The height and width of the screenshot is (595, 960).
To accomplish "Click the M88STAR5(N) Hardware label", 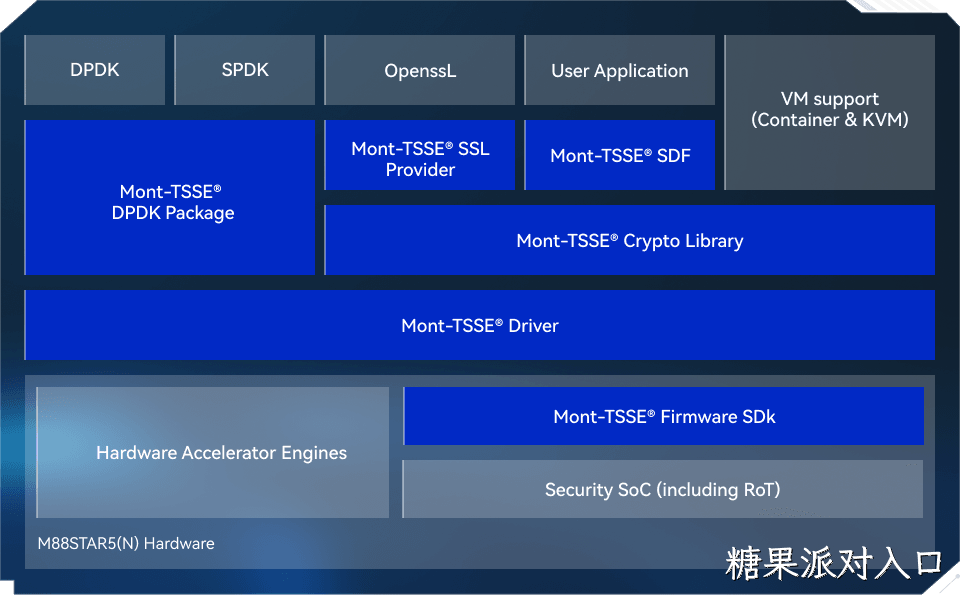I will tap(126, 544).
